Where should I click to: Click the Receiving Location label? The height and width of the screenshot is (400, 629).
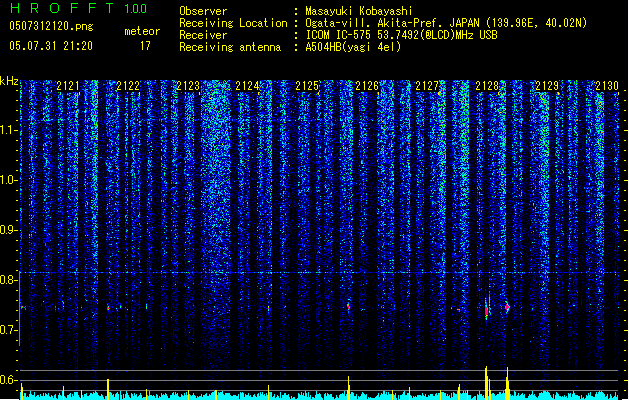[233, 23]
